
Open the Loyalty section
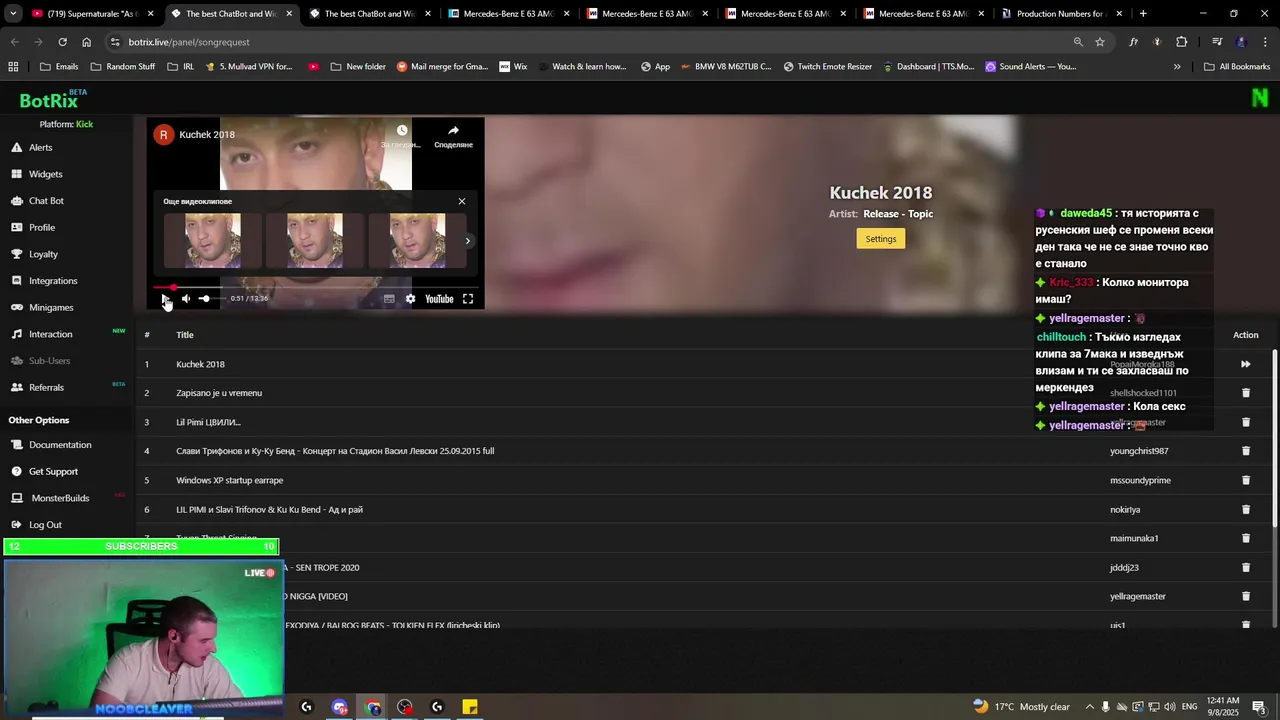pyautogui.click(x=43, y=254)
